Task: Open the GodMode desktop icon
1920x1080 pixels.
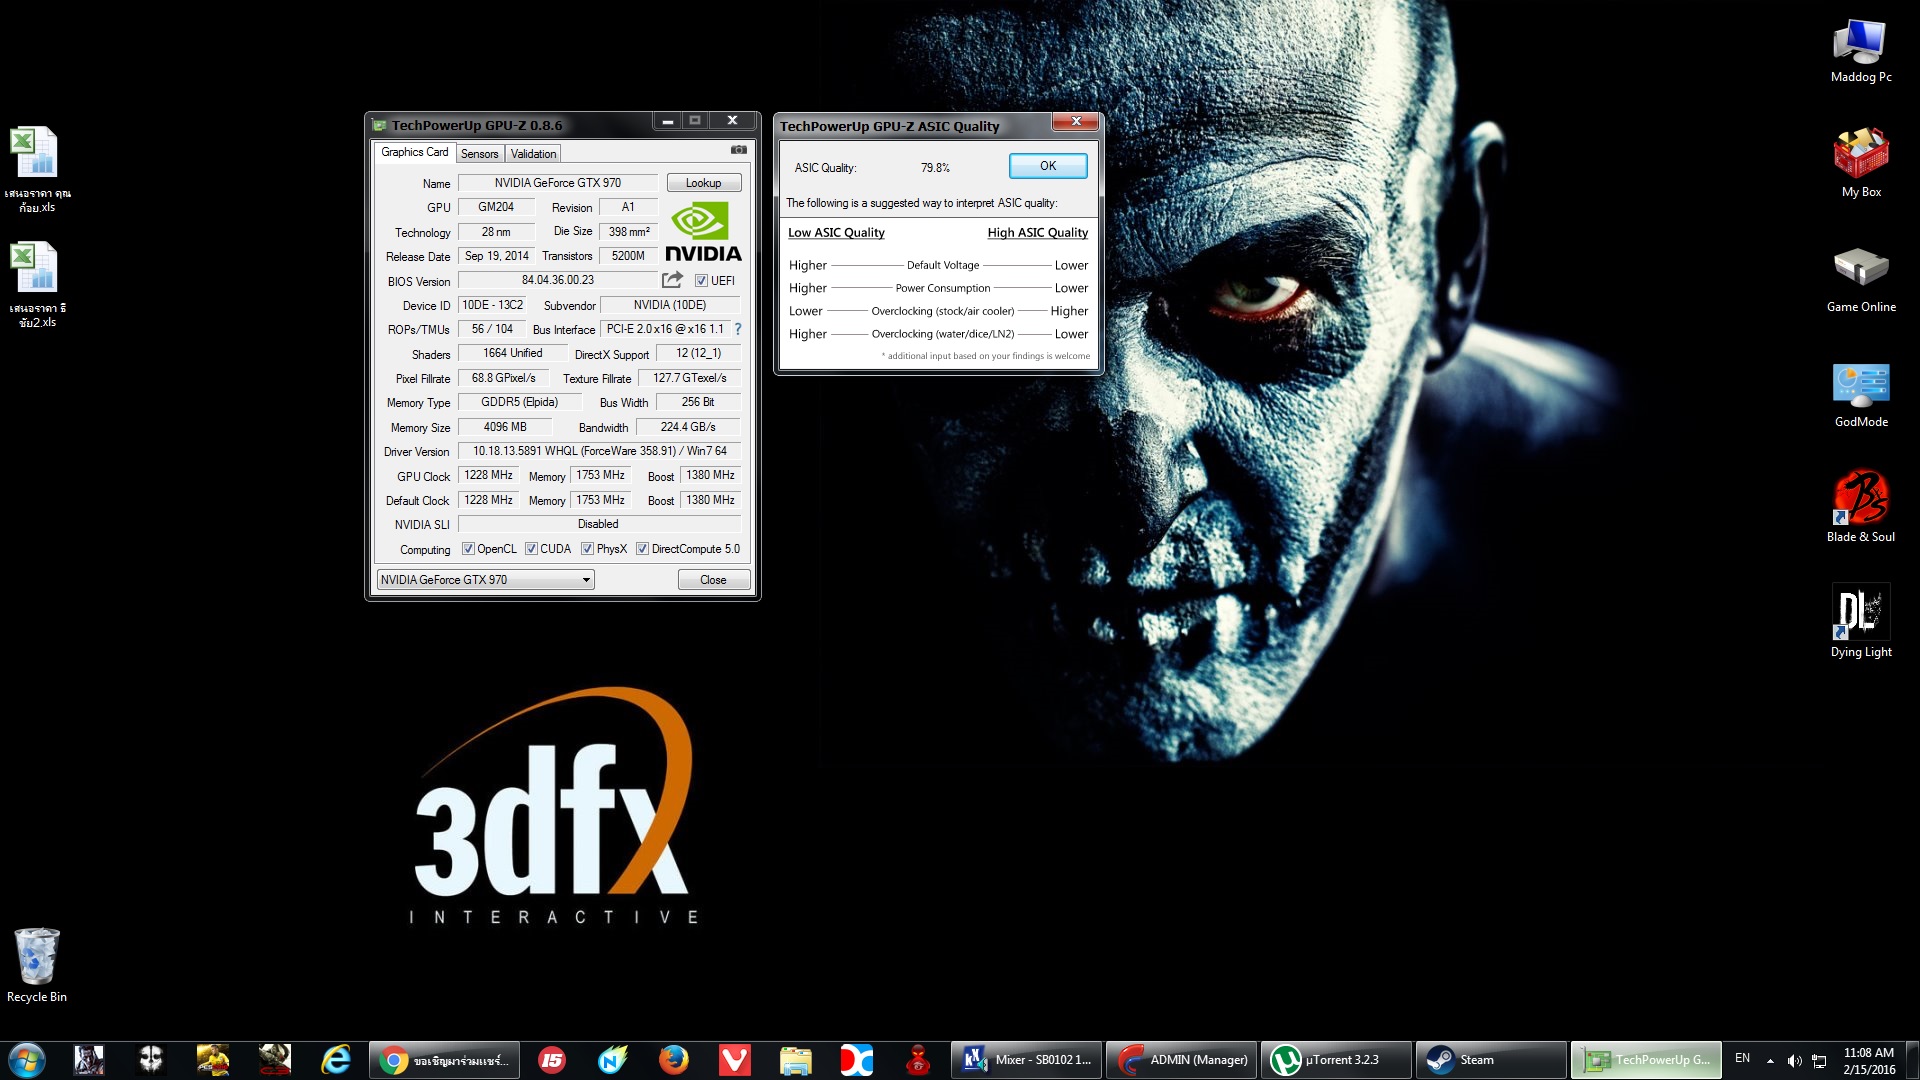Action: click(1860, 385)
